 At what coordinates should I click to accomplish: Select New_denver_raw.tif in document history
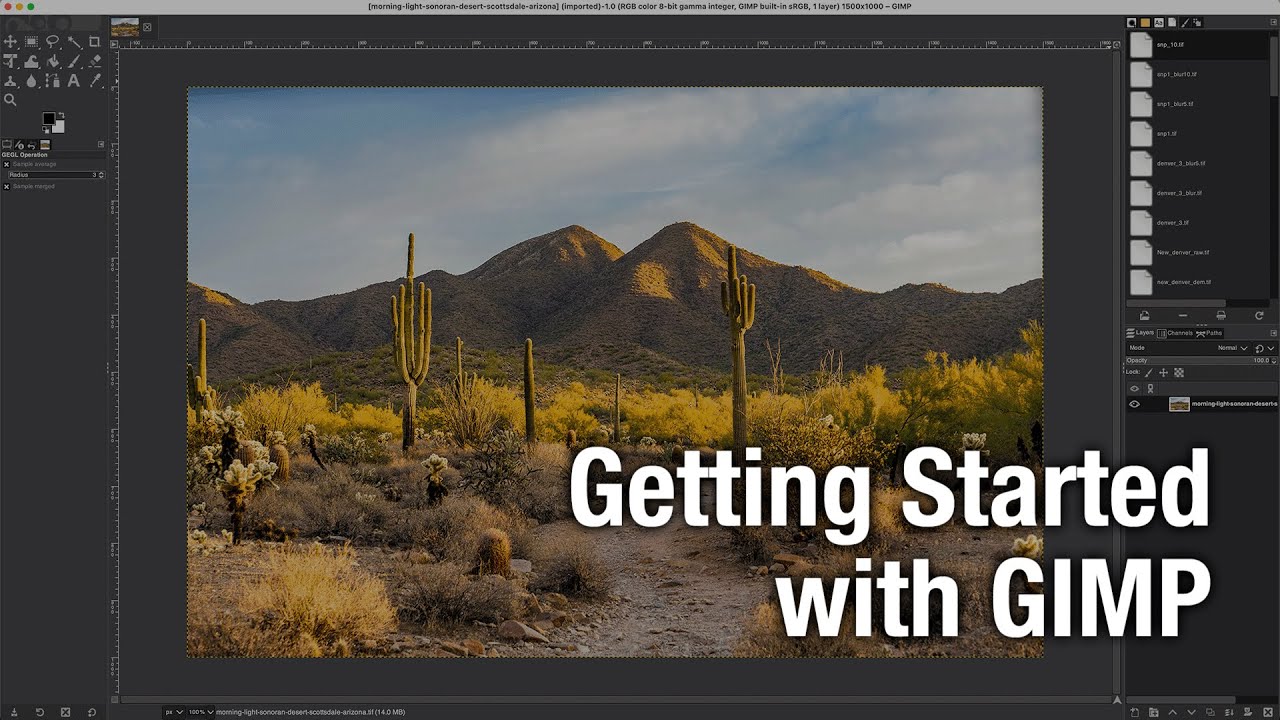[1198, 252]
